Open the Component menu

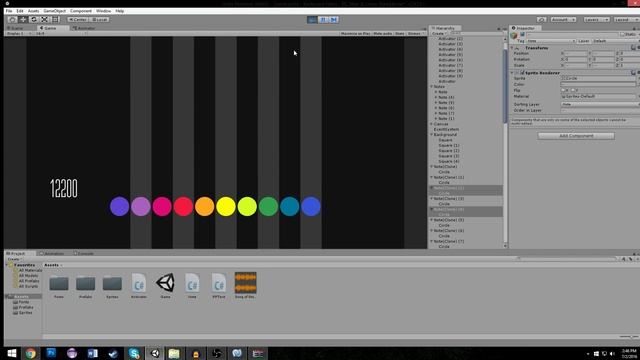click(x=81, y=11)
